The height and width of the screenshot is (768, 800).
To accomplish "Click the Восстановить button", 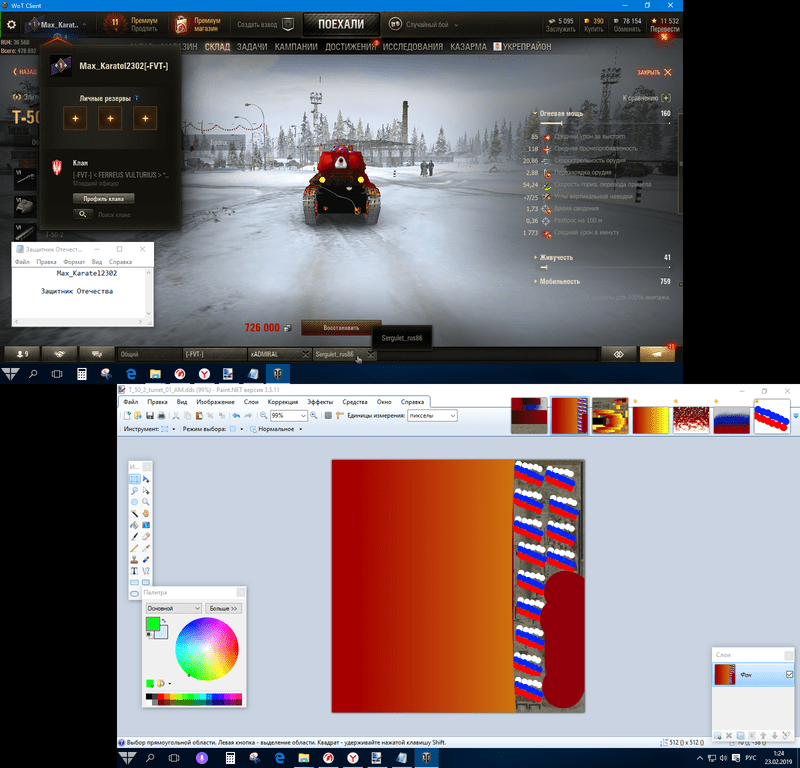I will [x=341, y=328].
